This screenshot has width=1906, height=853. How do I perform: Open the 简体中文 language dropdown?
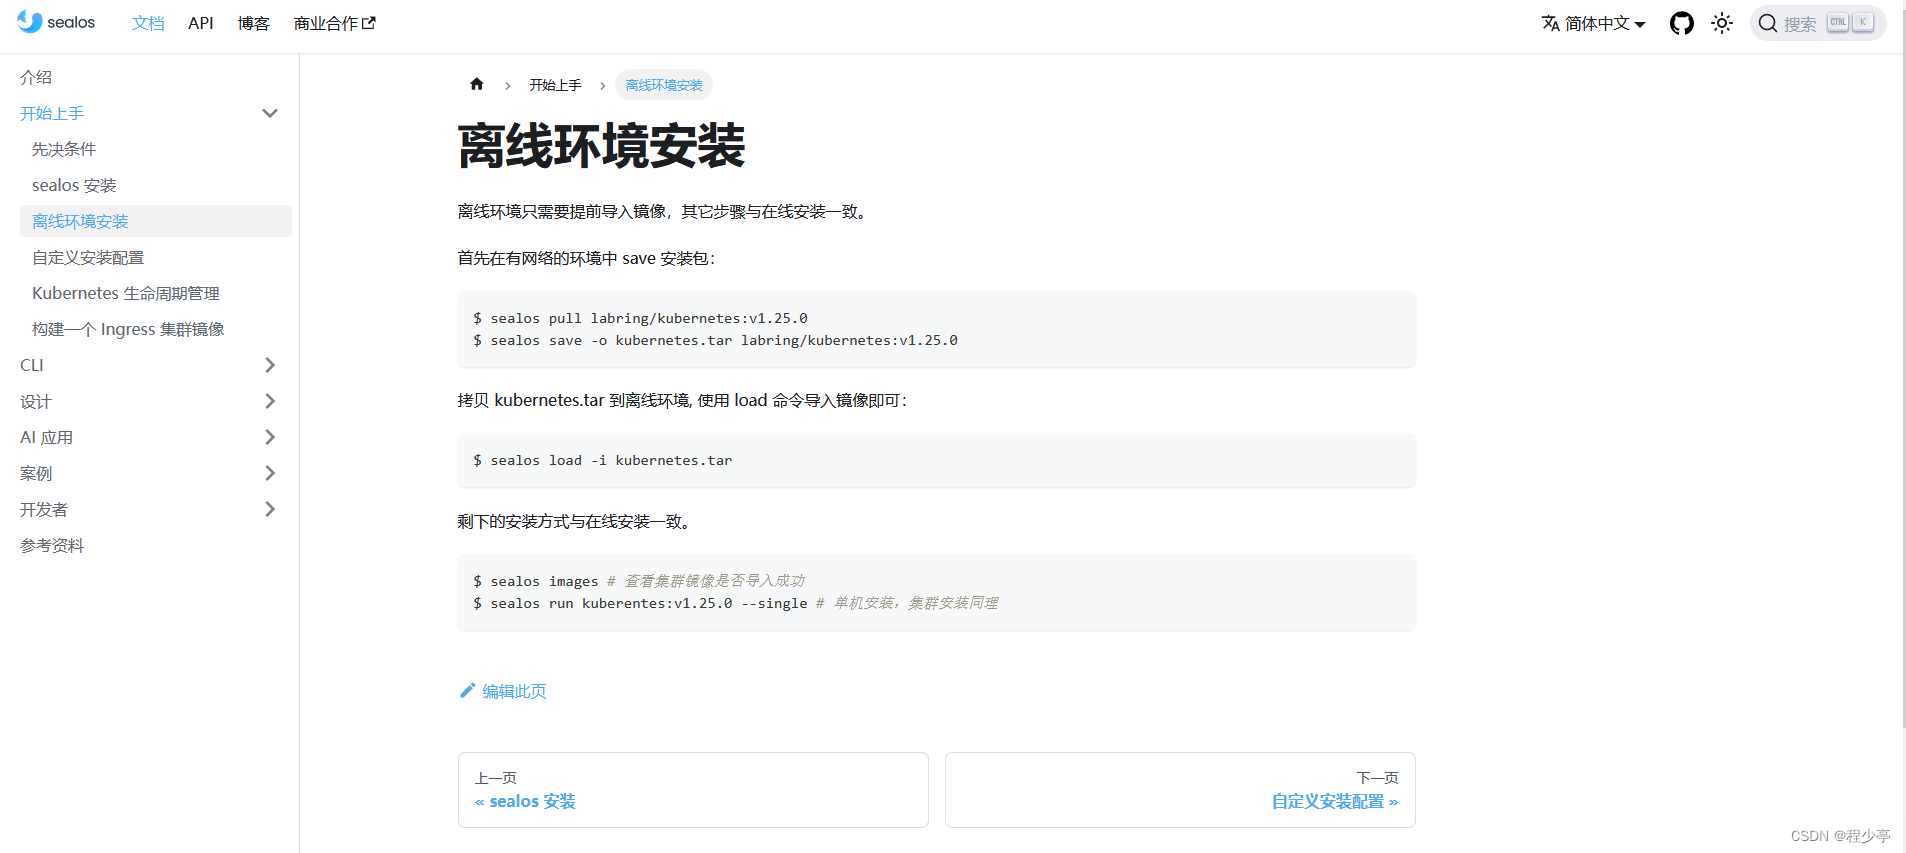(1594, 23)
